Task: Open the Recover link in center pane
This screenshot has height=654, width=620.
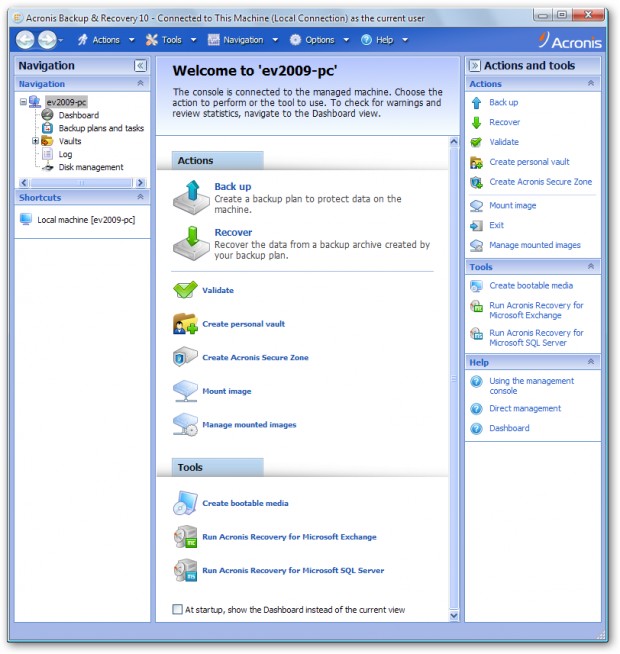Action: [233, 232]
